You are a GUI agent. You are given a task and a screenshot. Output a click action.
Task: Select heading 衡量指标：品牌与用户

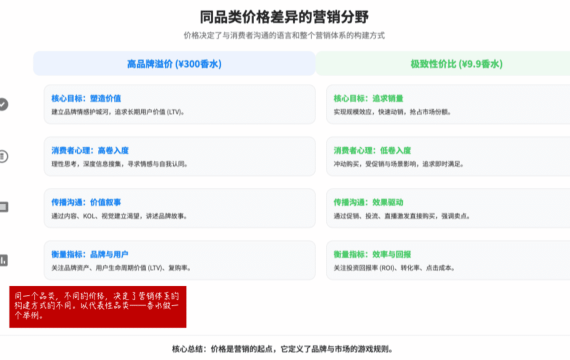point(90,254)
